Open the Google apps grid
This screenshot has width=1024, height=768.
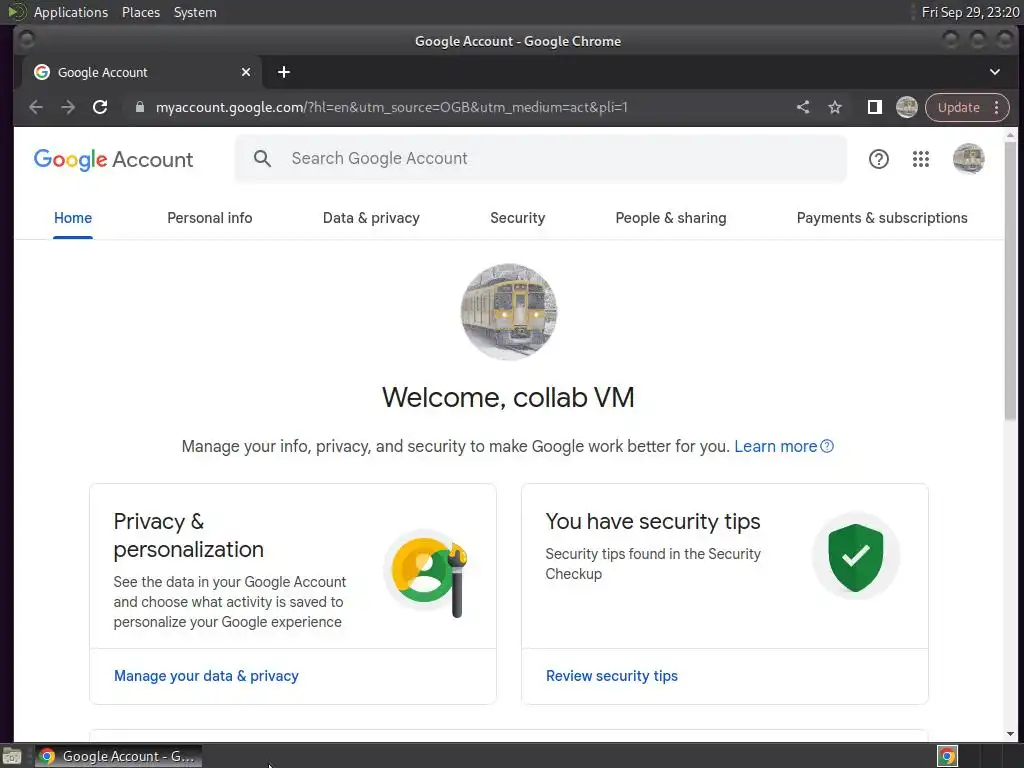pos(921,159)
